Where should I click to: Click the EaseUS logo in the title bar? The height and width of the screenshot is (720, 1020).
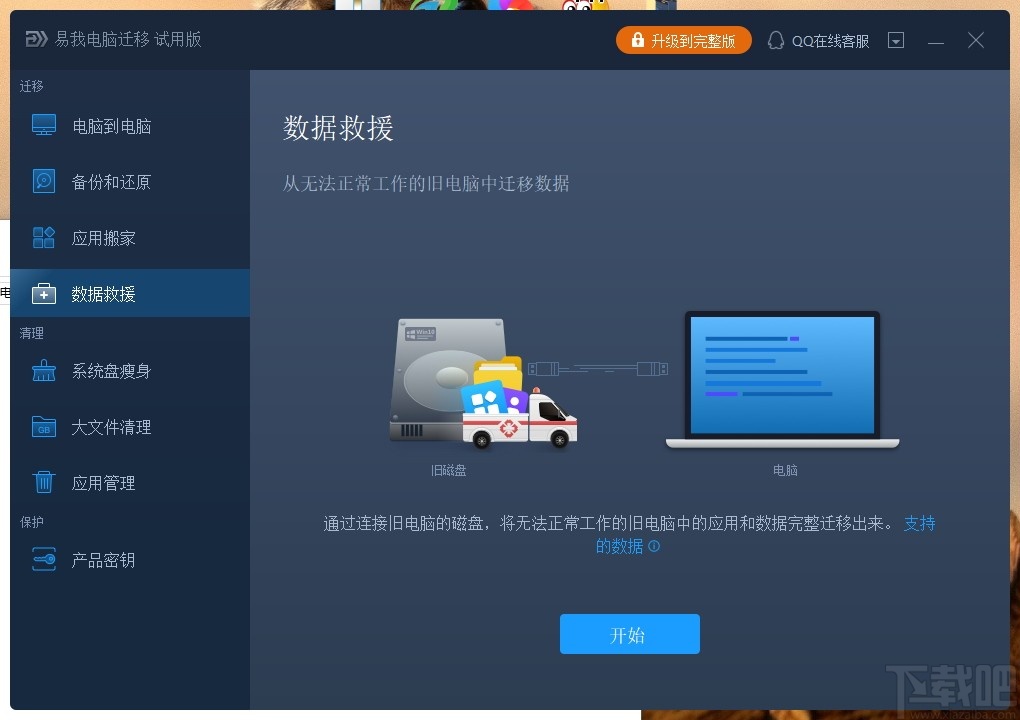34,40
